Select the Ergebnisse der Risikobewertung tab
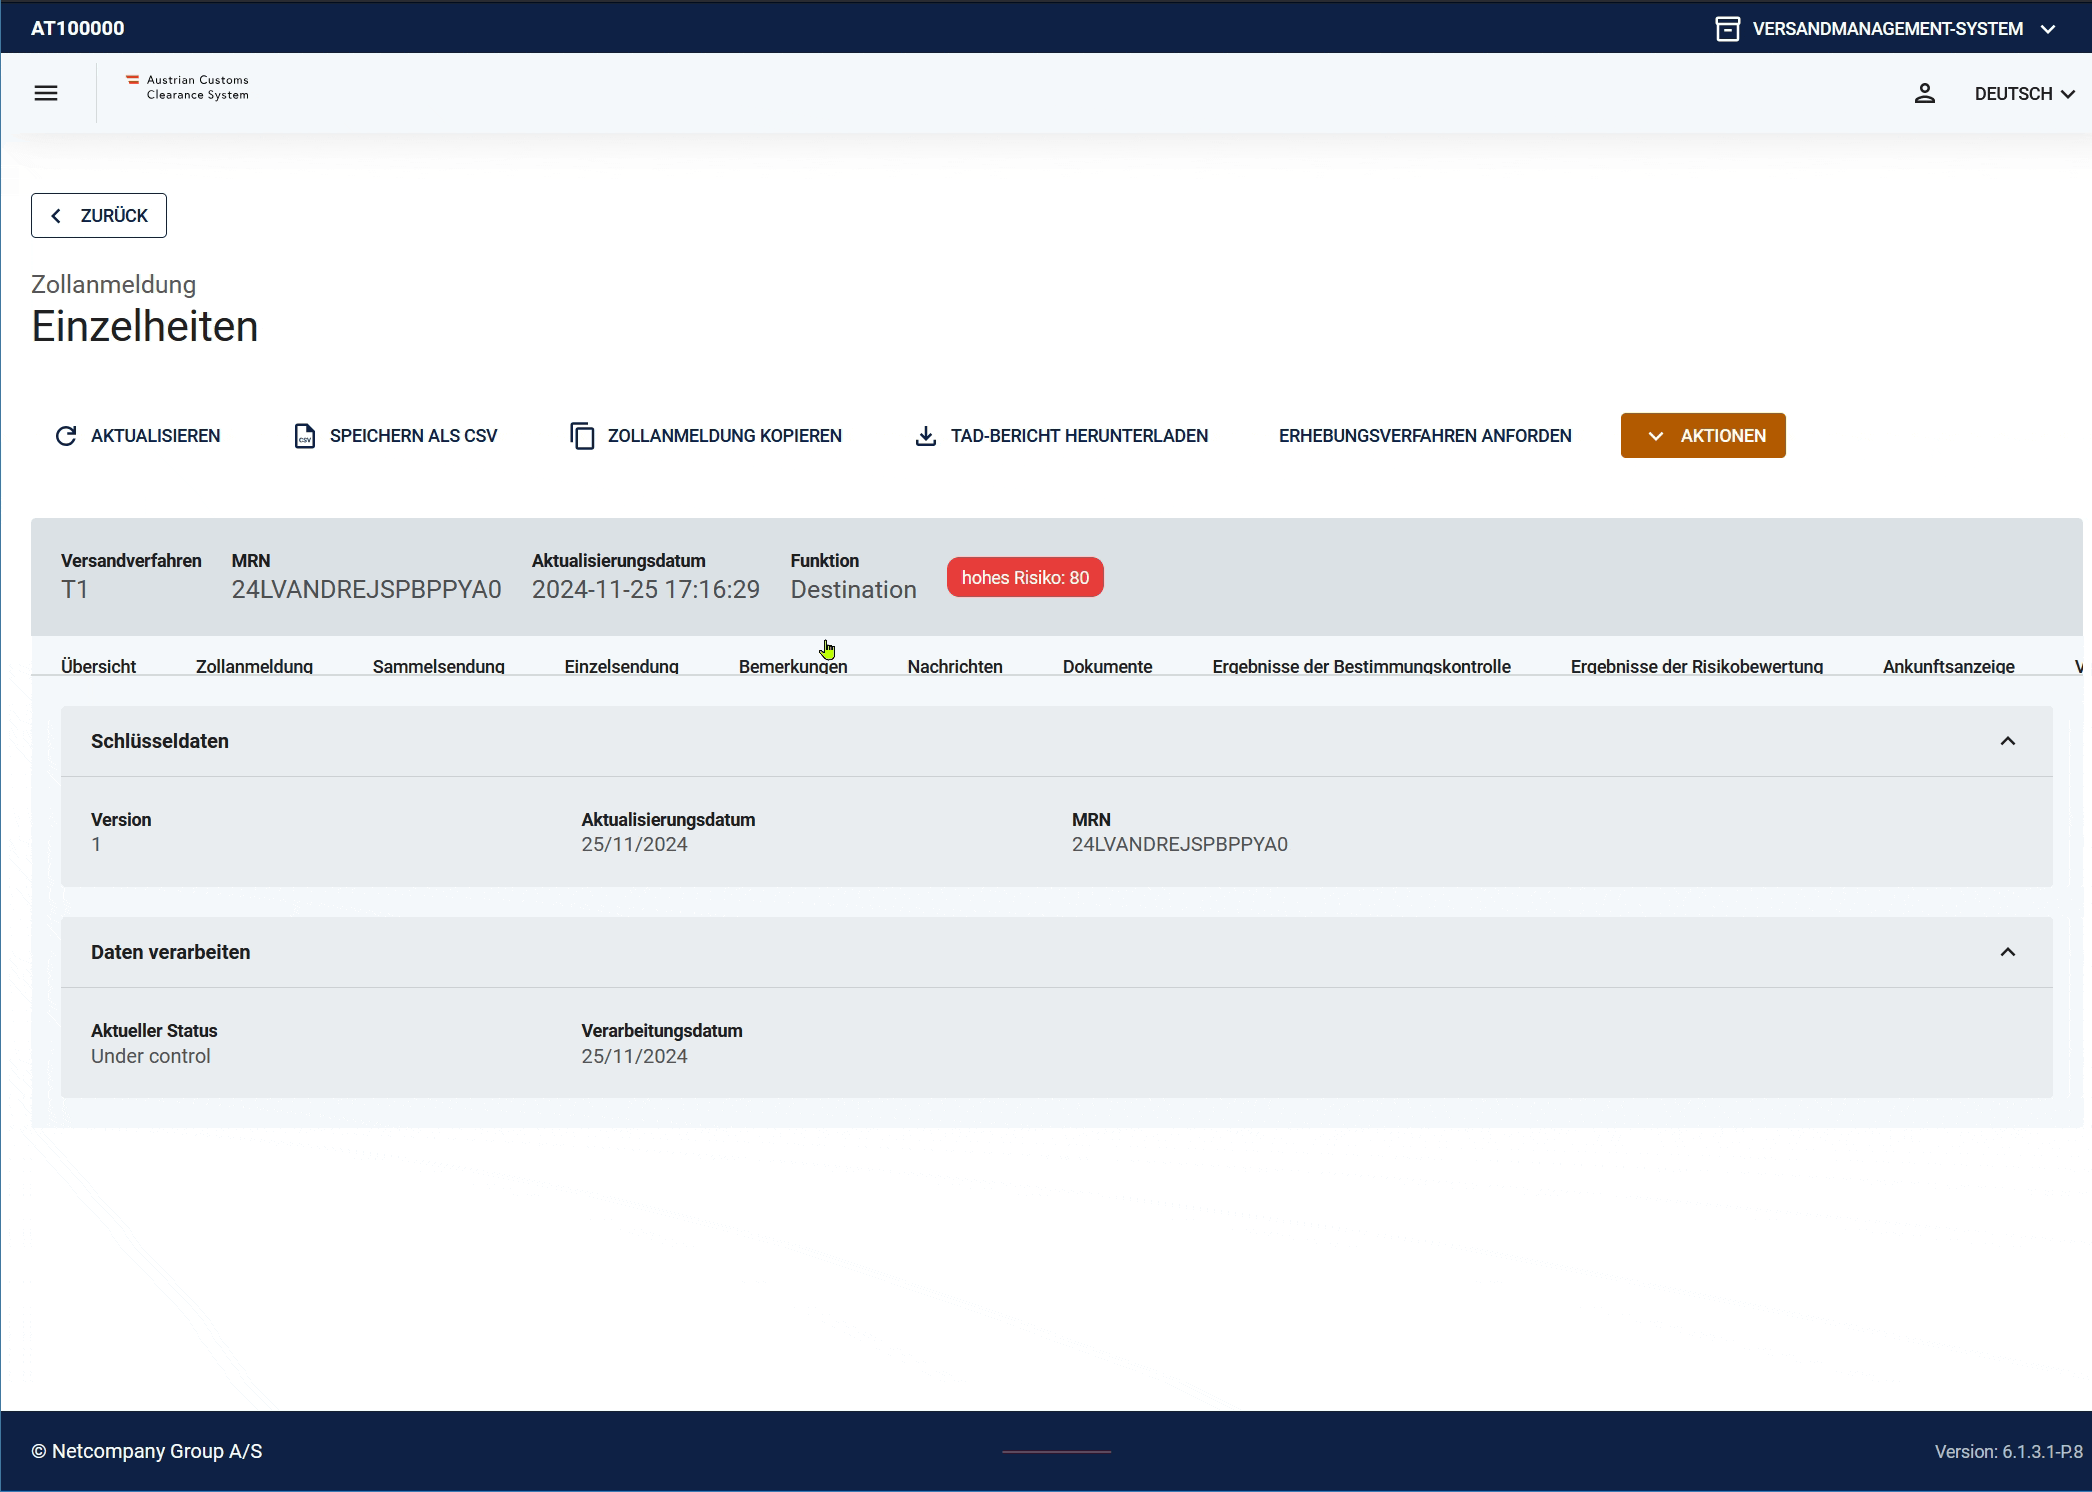The width and height of the screenshot is (2092, 1492). pos(1696,666)
